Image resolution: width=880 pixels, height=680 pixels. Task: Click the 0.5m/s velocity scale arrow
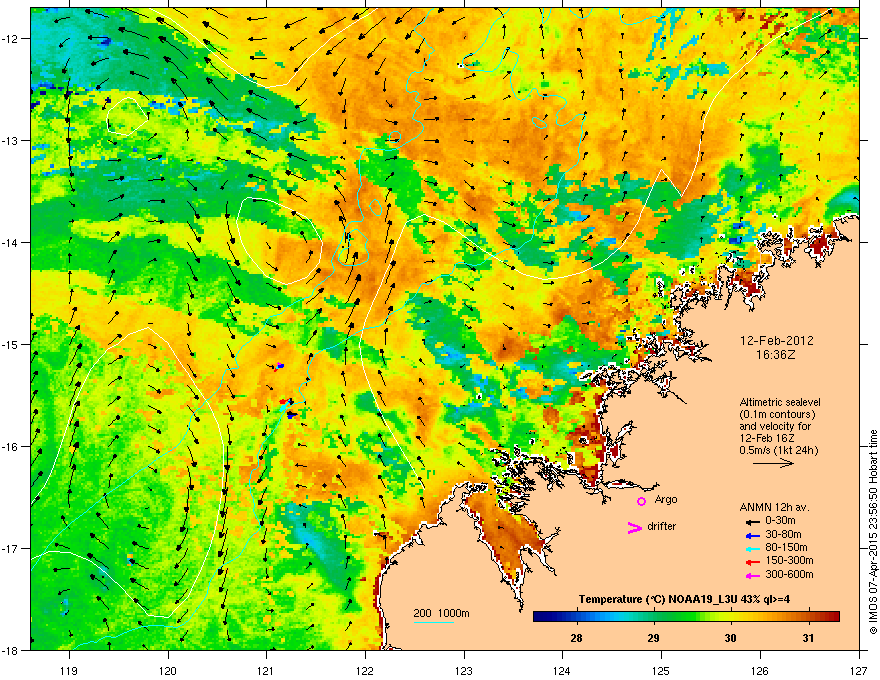[x=773, y=463]
